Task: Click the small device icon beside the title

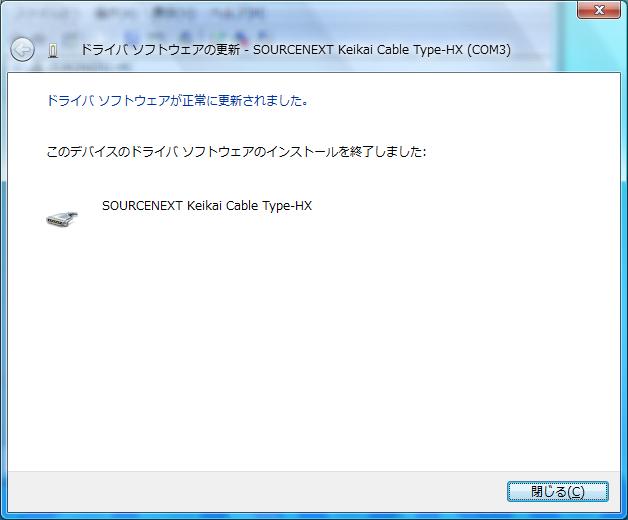Action: click(x=53, y=50)
